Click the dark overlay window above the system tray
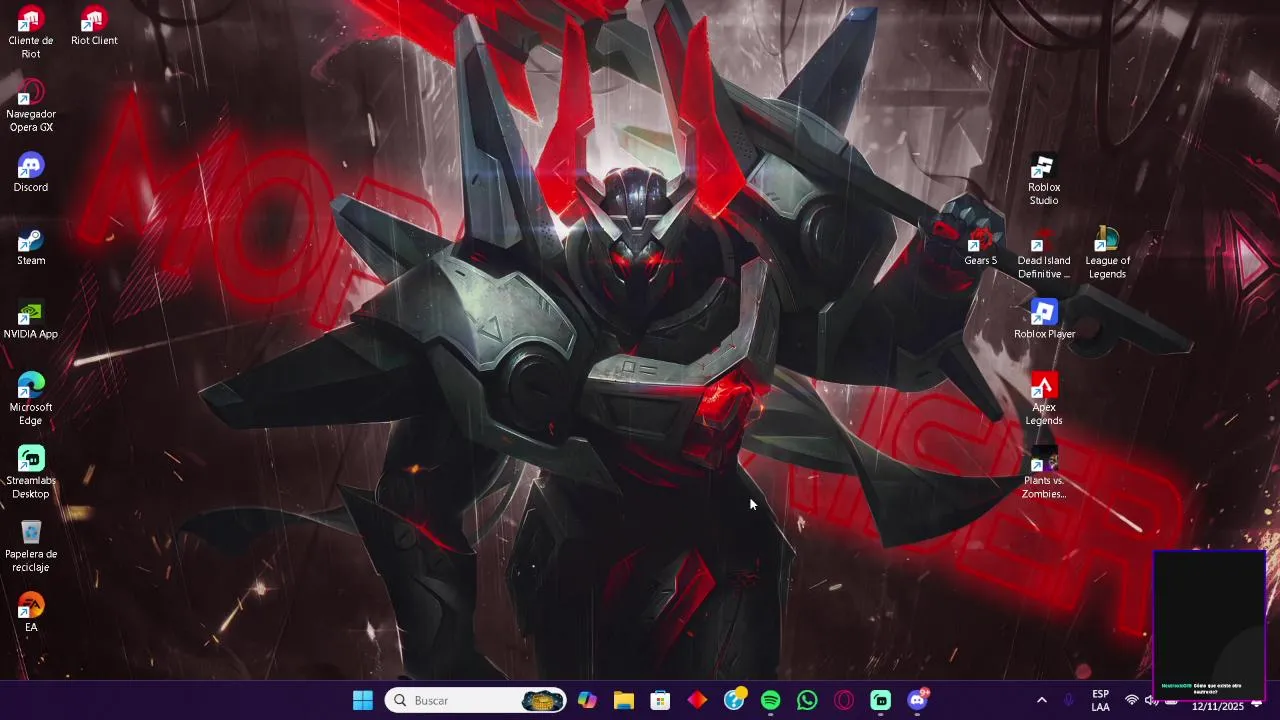The height and width of the screenshot is (720, 1280). pyautogui.click(x=1209, y=625)
